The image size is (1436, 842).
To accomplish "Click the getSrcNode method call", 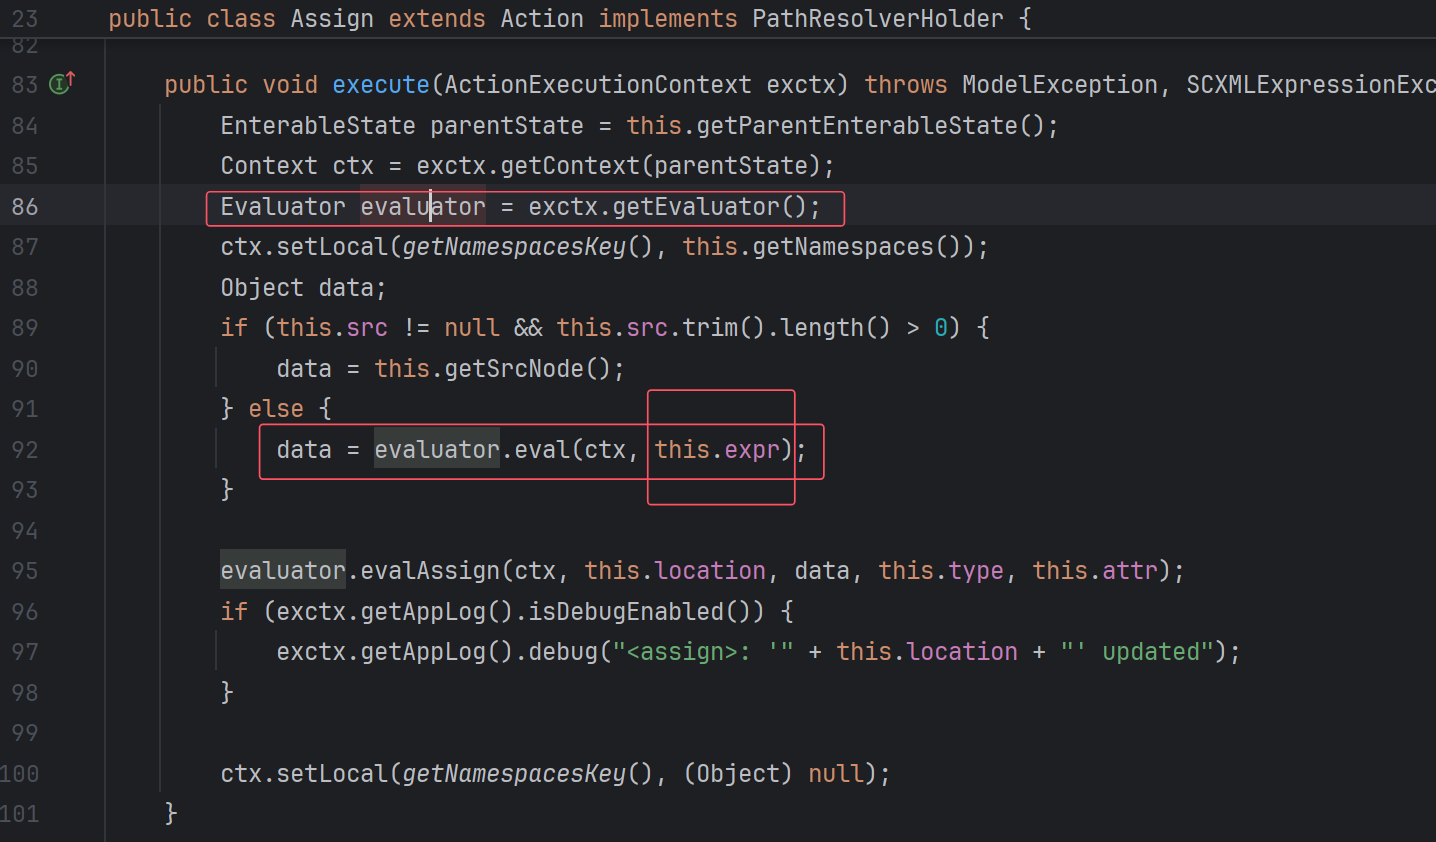I will [514, 369].
